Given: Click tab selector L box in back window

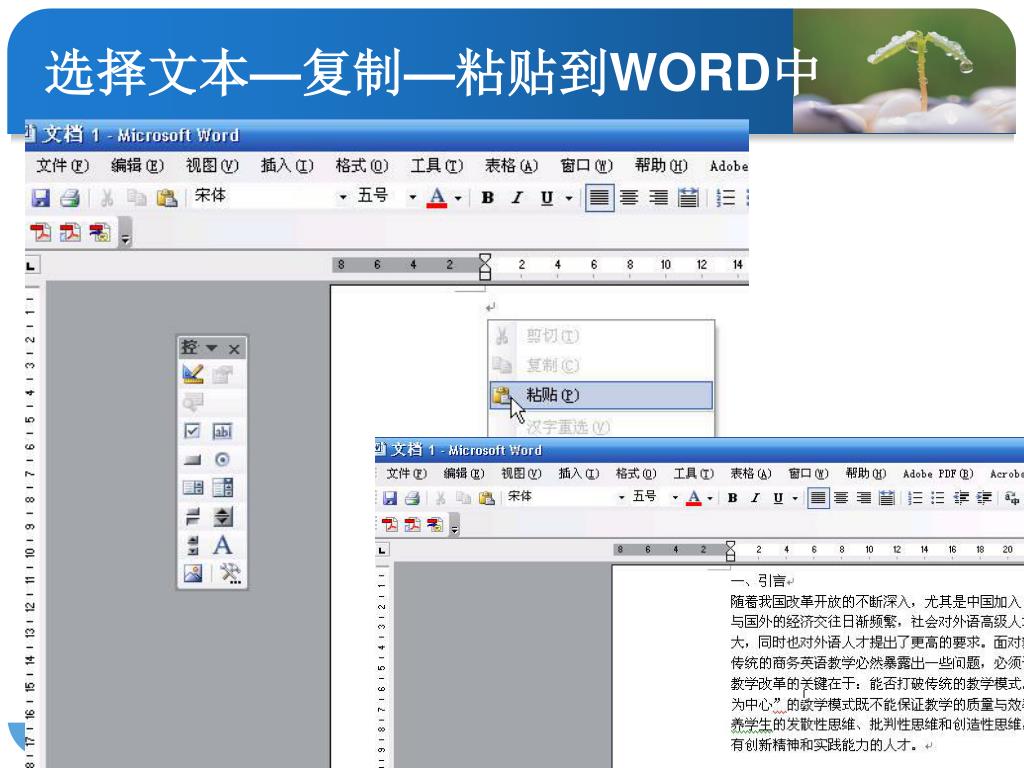Looking at the screenshot, I should pos(31,265).
